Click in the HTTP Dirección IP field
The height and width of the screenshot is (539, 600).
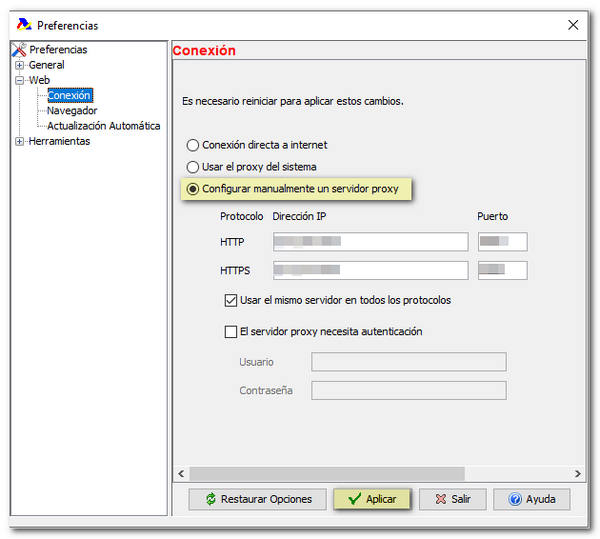(x=370, y=242)
